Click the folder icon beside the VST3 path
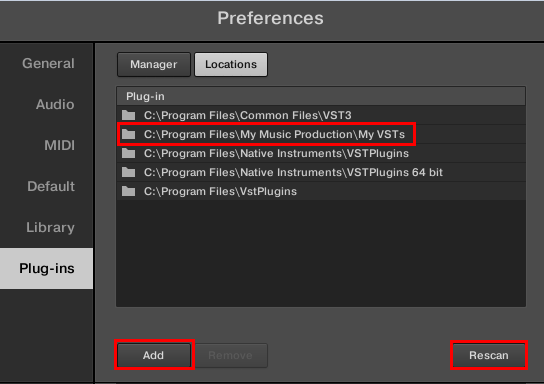The height and width of the screenshot is (384, 544). click(128, 115)
